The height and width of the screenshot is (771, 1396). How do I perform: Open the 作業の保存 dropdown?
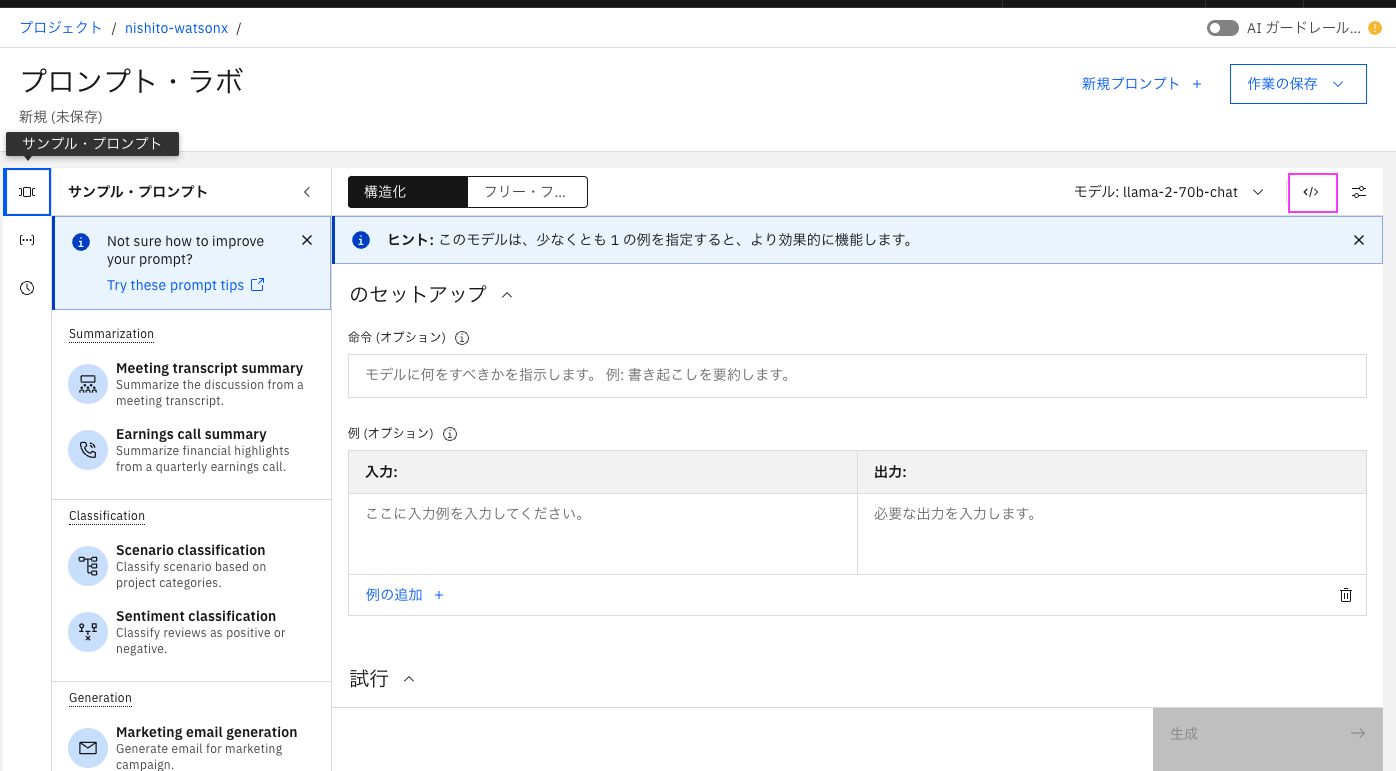1298,84
